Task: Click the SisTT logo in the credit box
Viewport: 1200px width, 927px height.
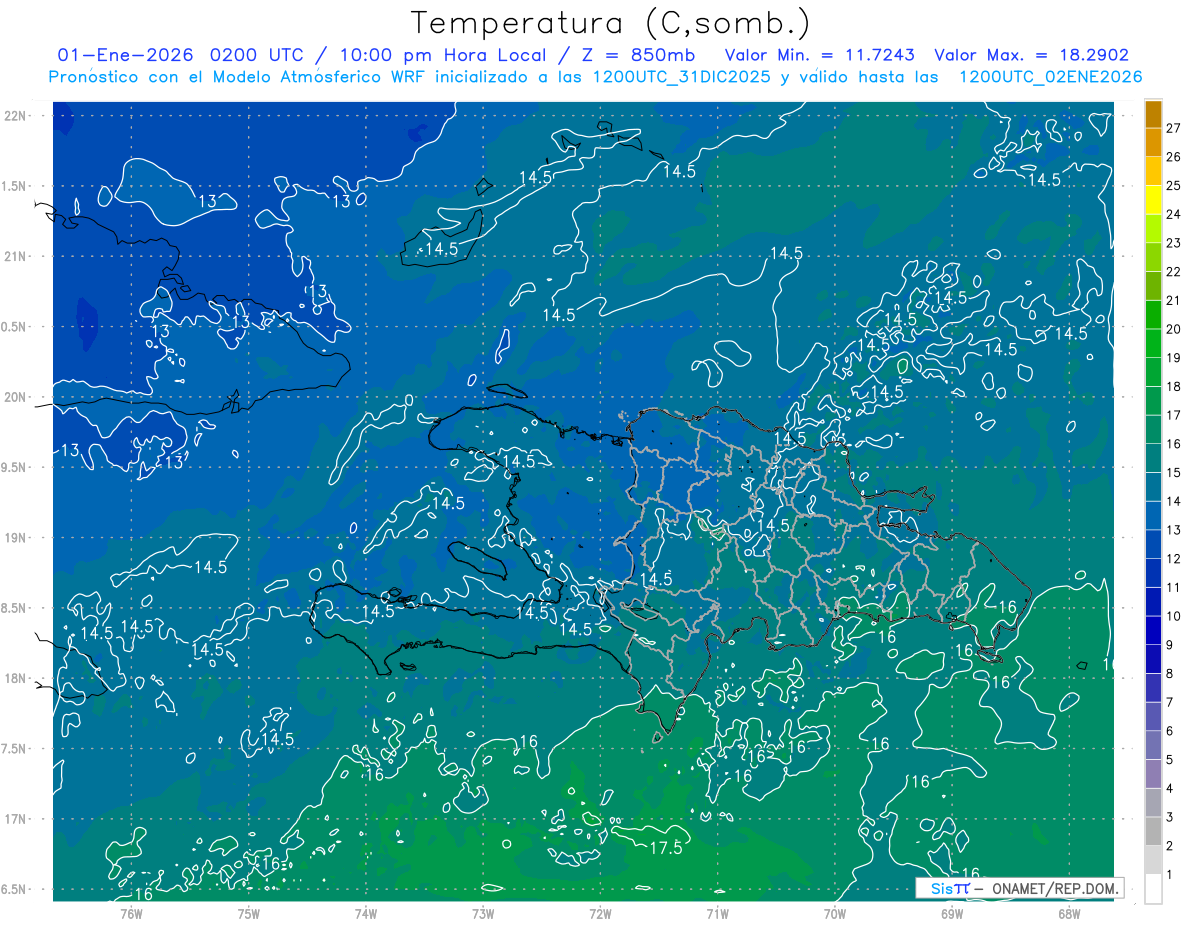Action: tap(949, 888)
